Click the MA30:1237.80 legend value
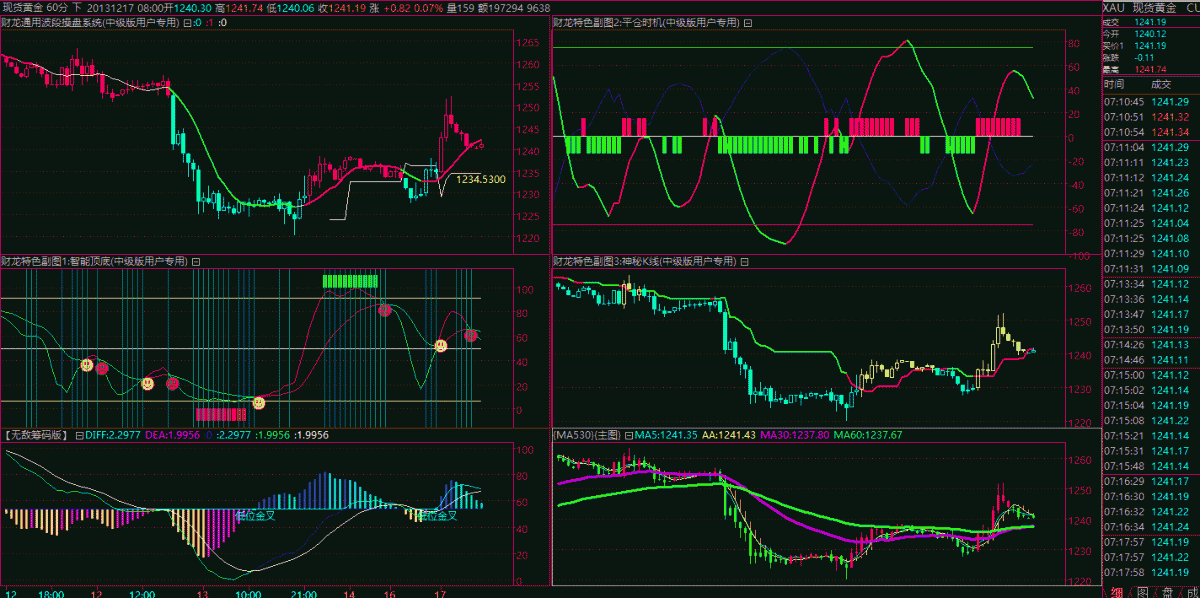This screenshot has height=598, width=1200. click(797, 435)
